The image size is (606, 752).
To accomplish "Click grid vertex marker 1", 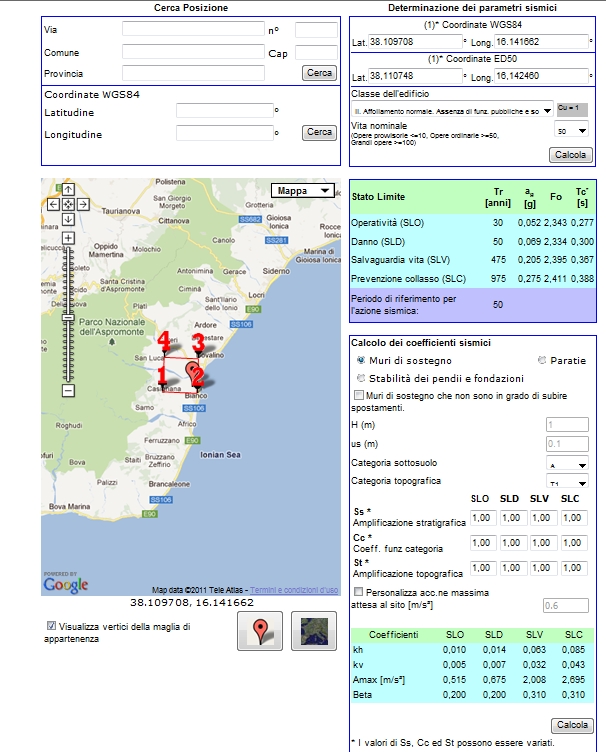I will (162, 376).
